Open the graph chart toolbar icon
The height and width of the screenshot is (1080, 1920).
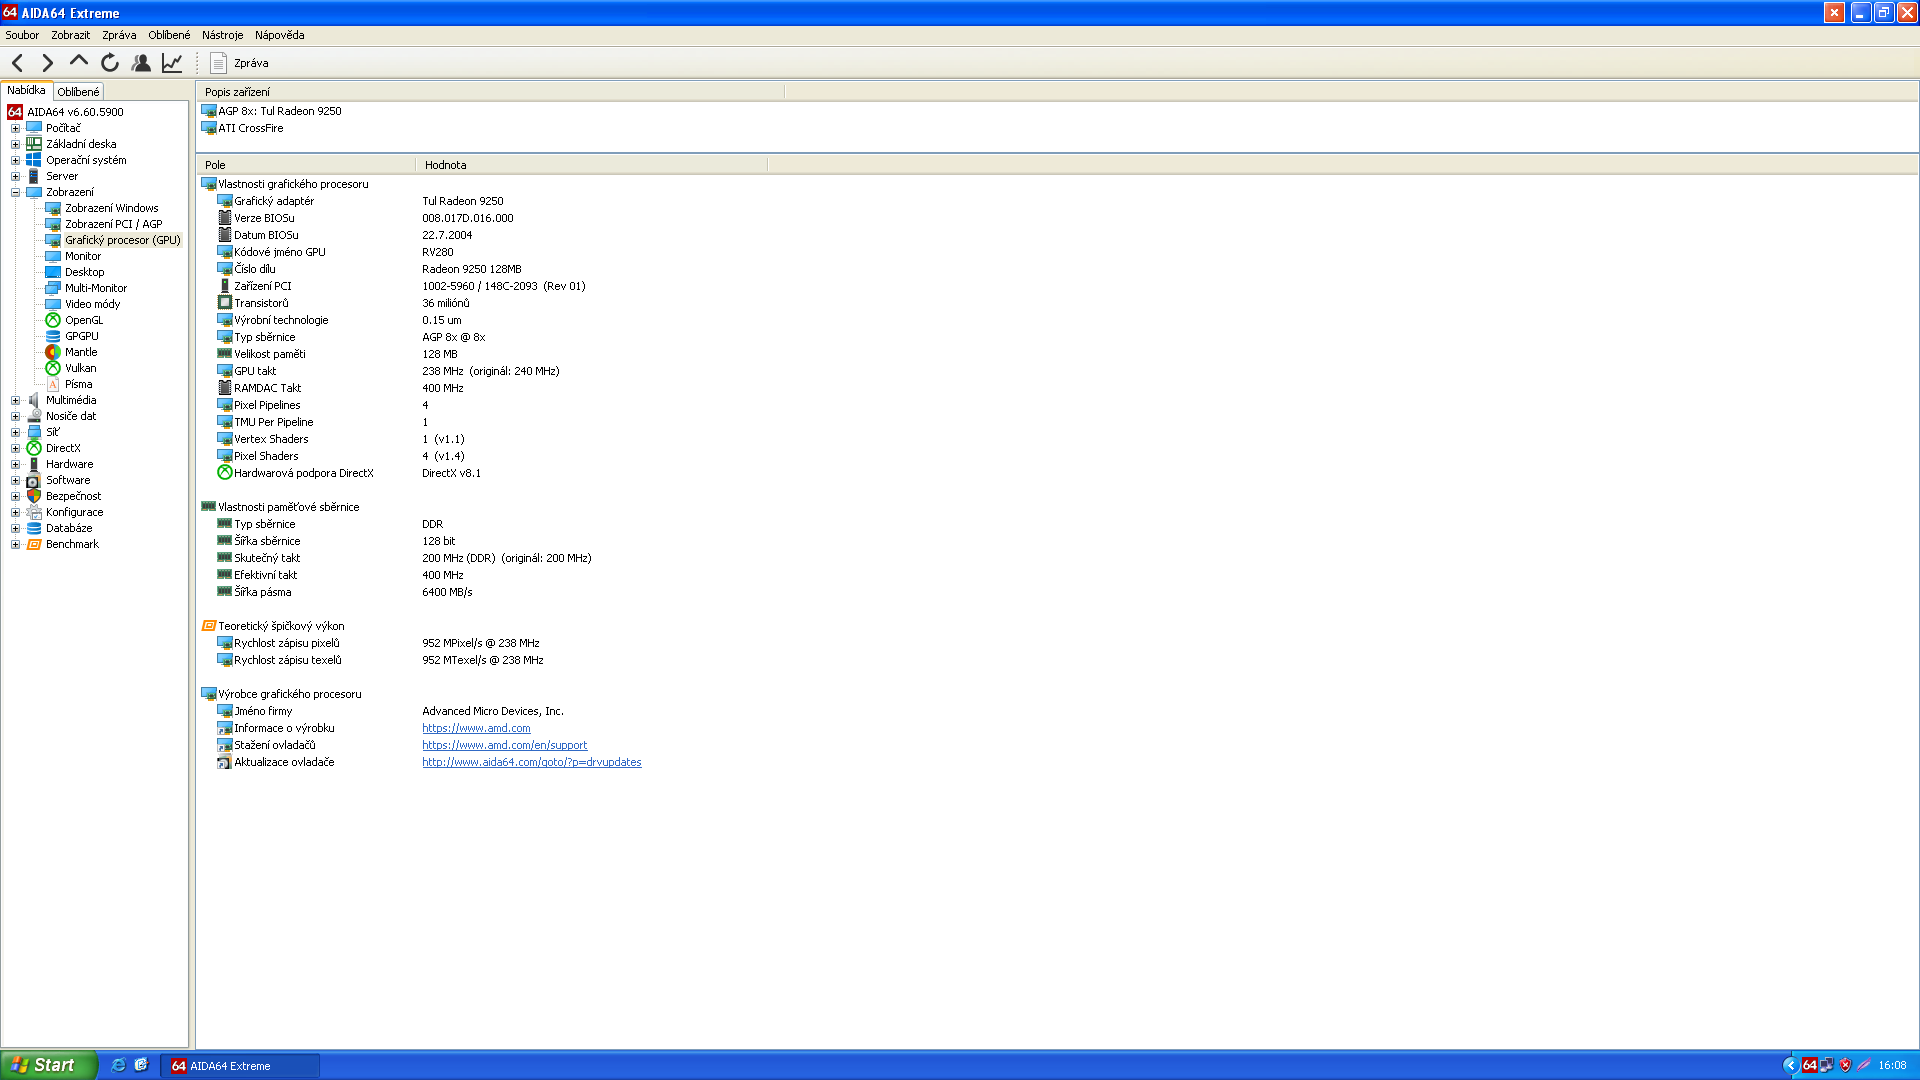coord(172,63)
